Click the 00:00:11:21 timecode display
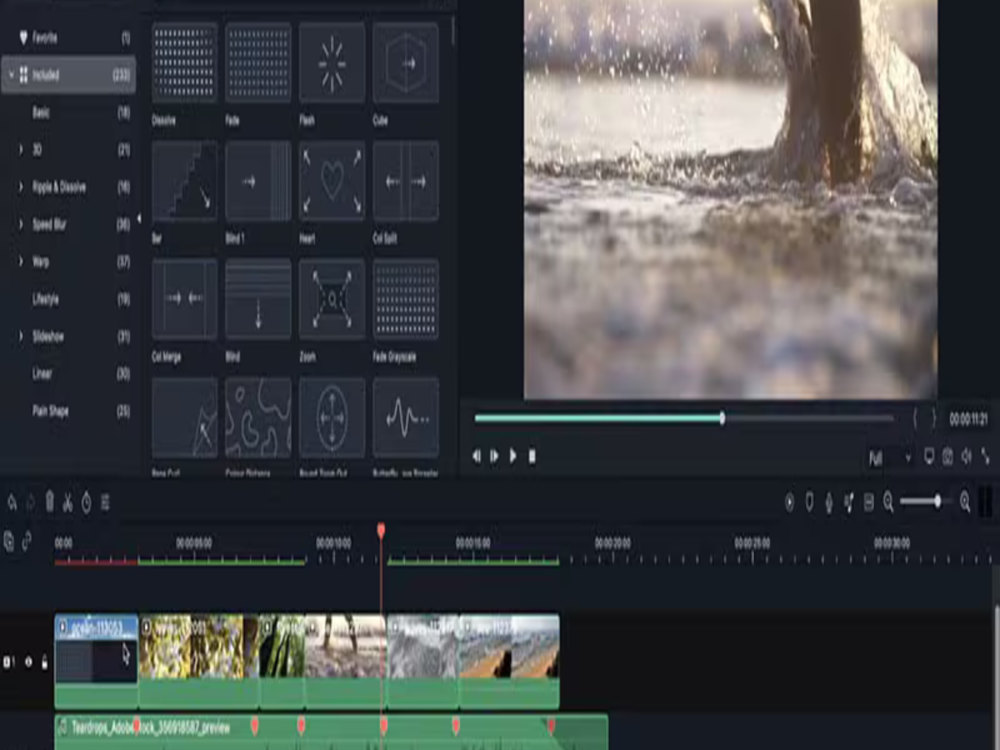This screenshot has height=750, width=1000. tap(969, 420)
